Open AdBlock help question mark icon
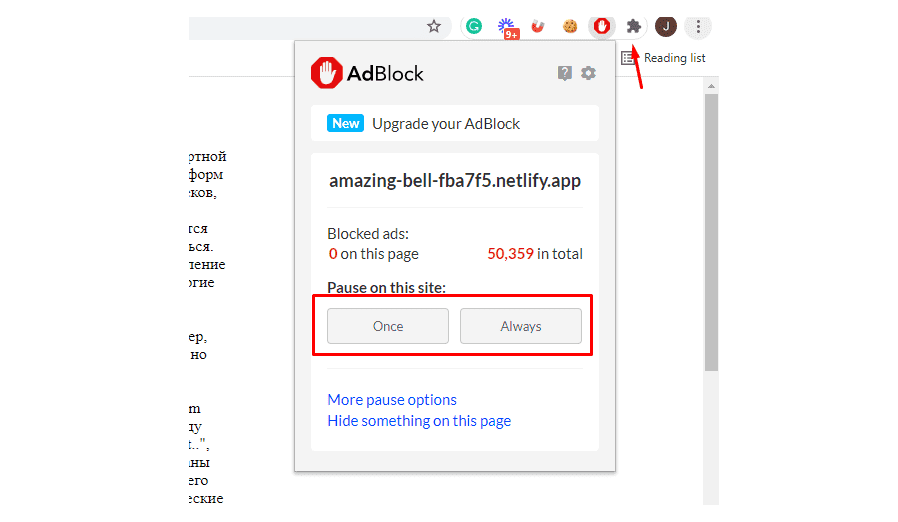This screenshot has height=522, width=898. pyautogui.click(x=565, y=73)
